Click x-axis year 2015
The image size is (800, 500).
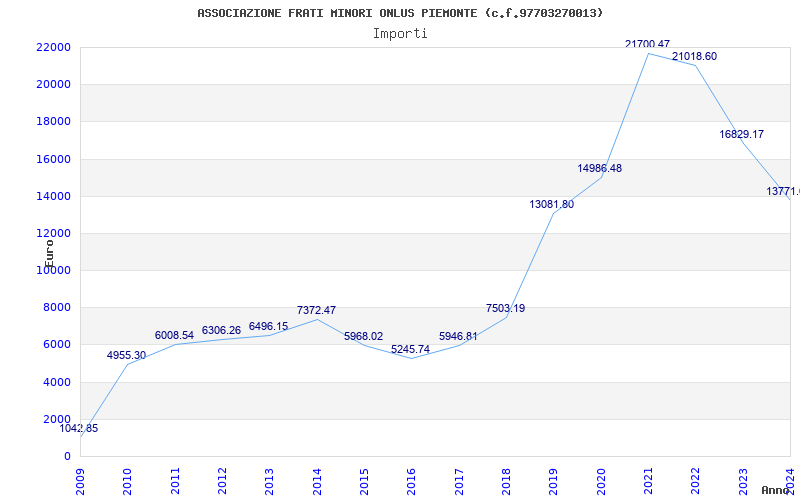pyautogui.click(x=364, y=482)
